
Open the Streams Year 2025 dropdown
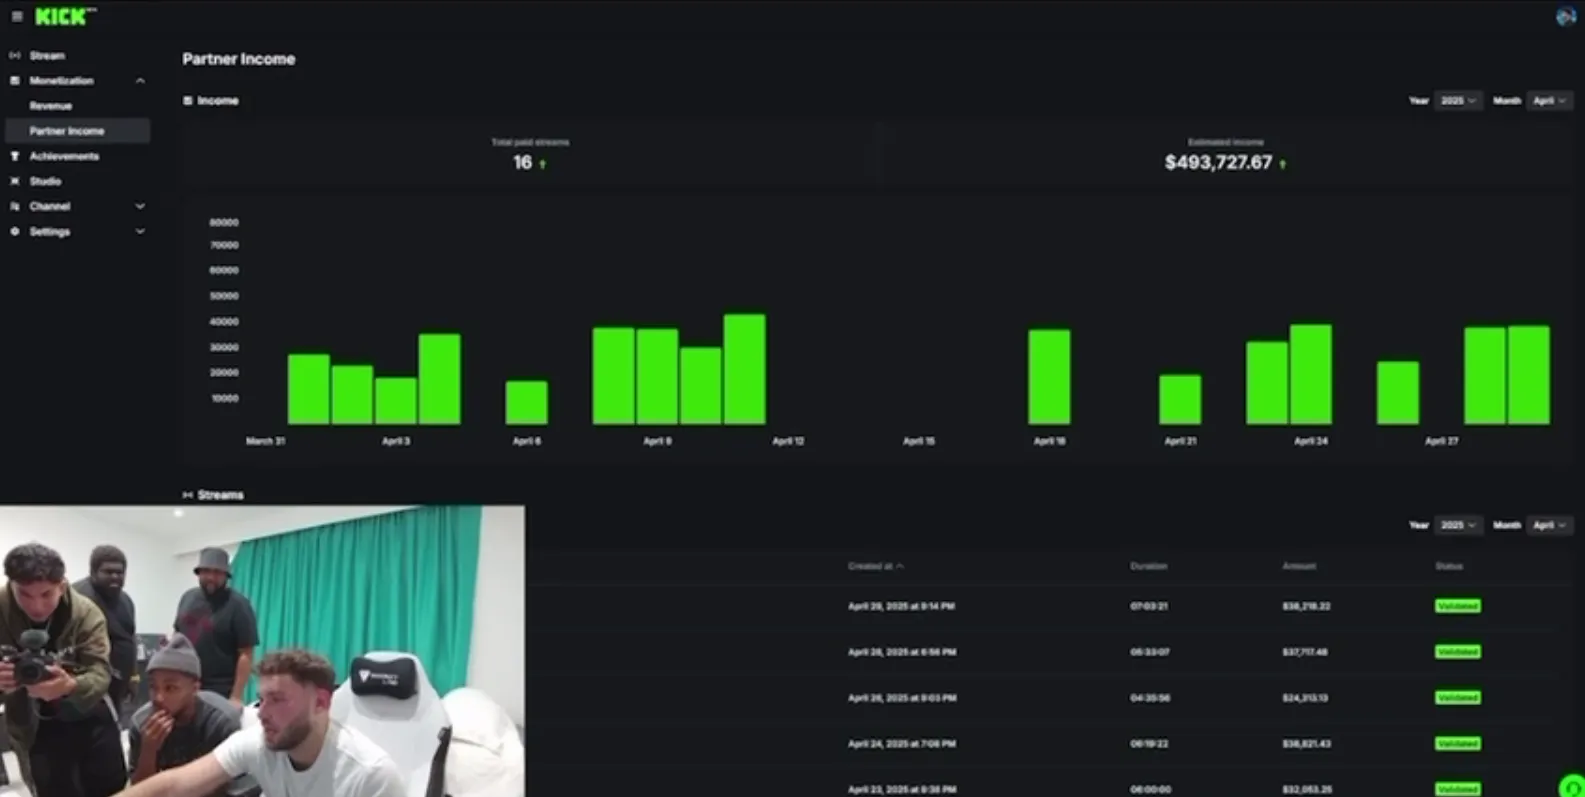pos(1458,525)
